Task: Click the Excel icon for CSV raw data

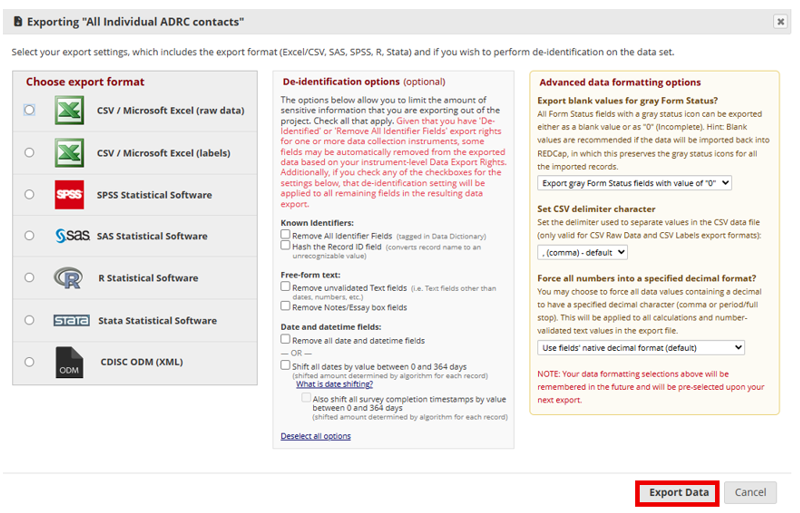Action: 69,110
